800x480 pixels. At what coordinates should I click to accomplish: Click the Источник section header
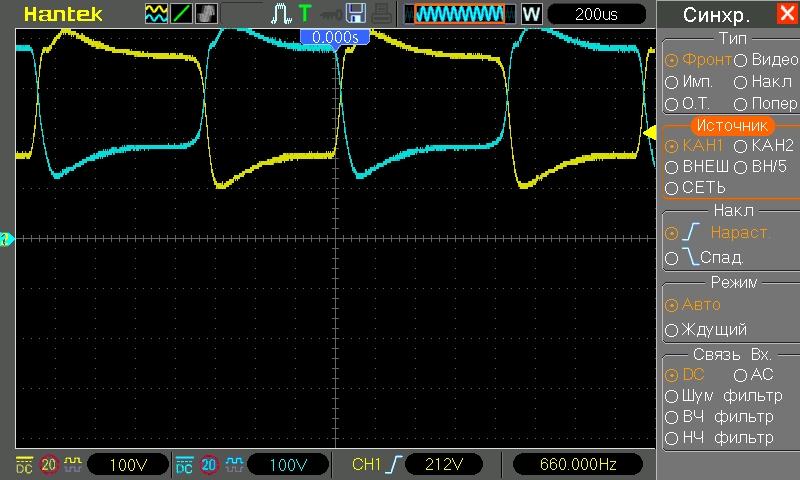click(731, 125)
